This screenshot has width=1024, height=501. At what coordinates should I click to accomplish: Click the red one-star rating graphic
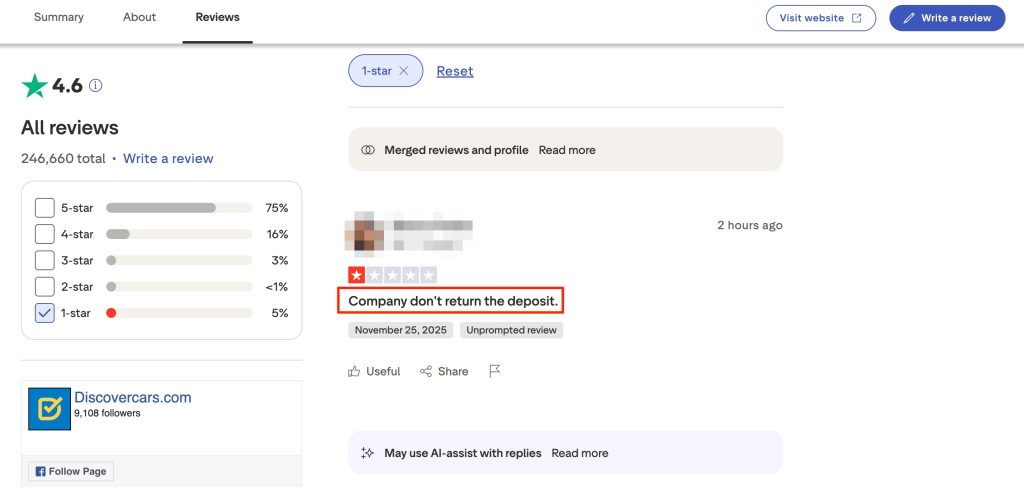pyautogui.click(x=357, y=275)
